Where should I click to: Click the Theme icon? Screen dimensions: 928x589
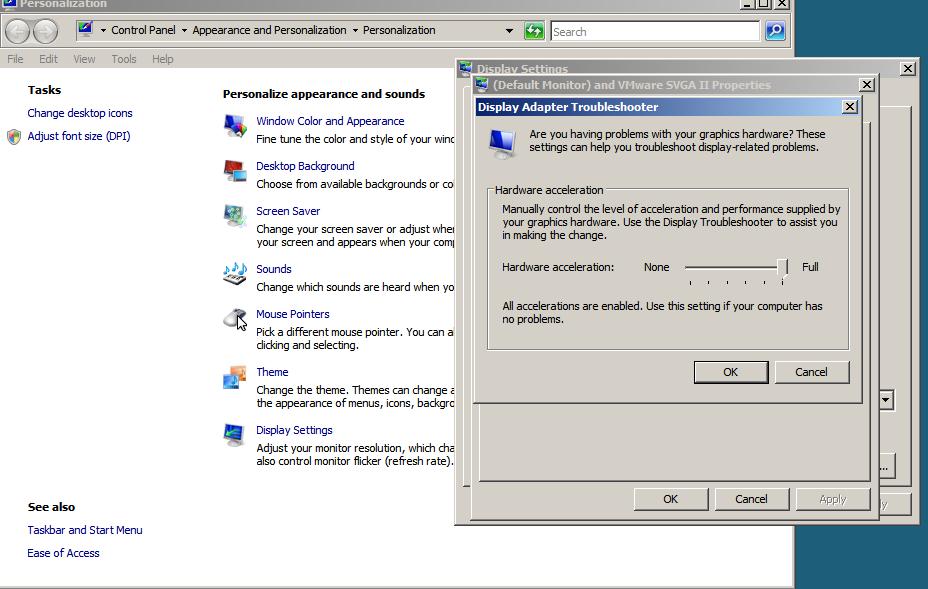[235, 377]
